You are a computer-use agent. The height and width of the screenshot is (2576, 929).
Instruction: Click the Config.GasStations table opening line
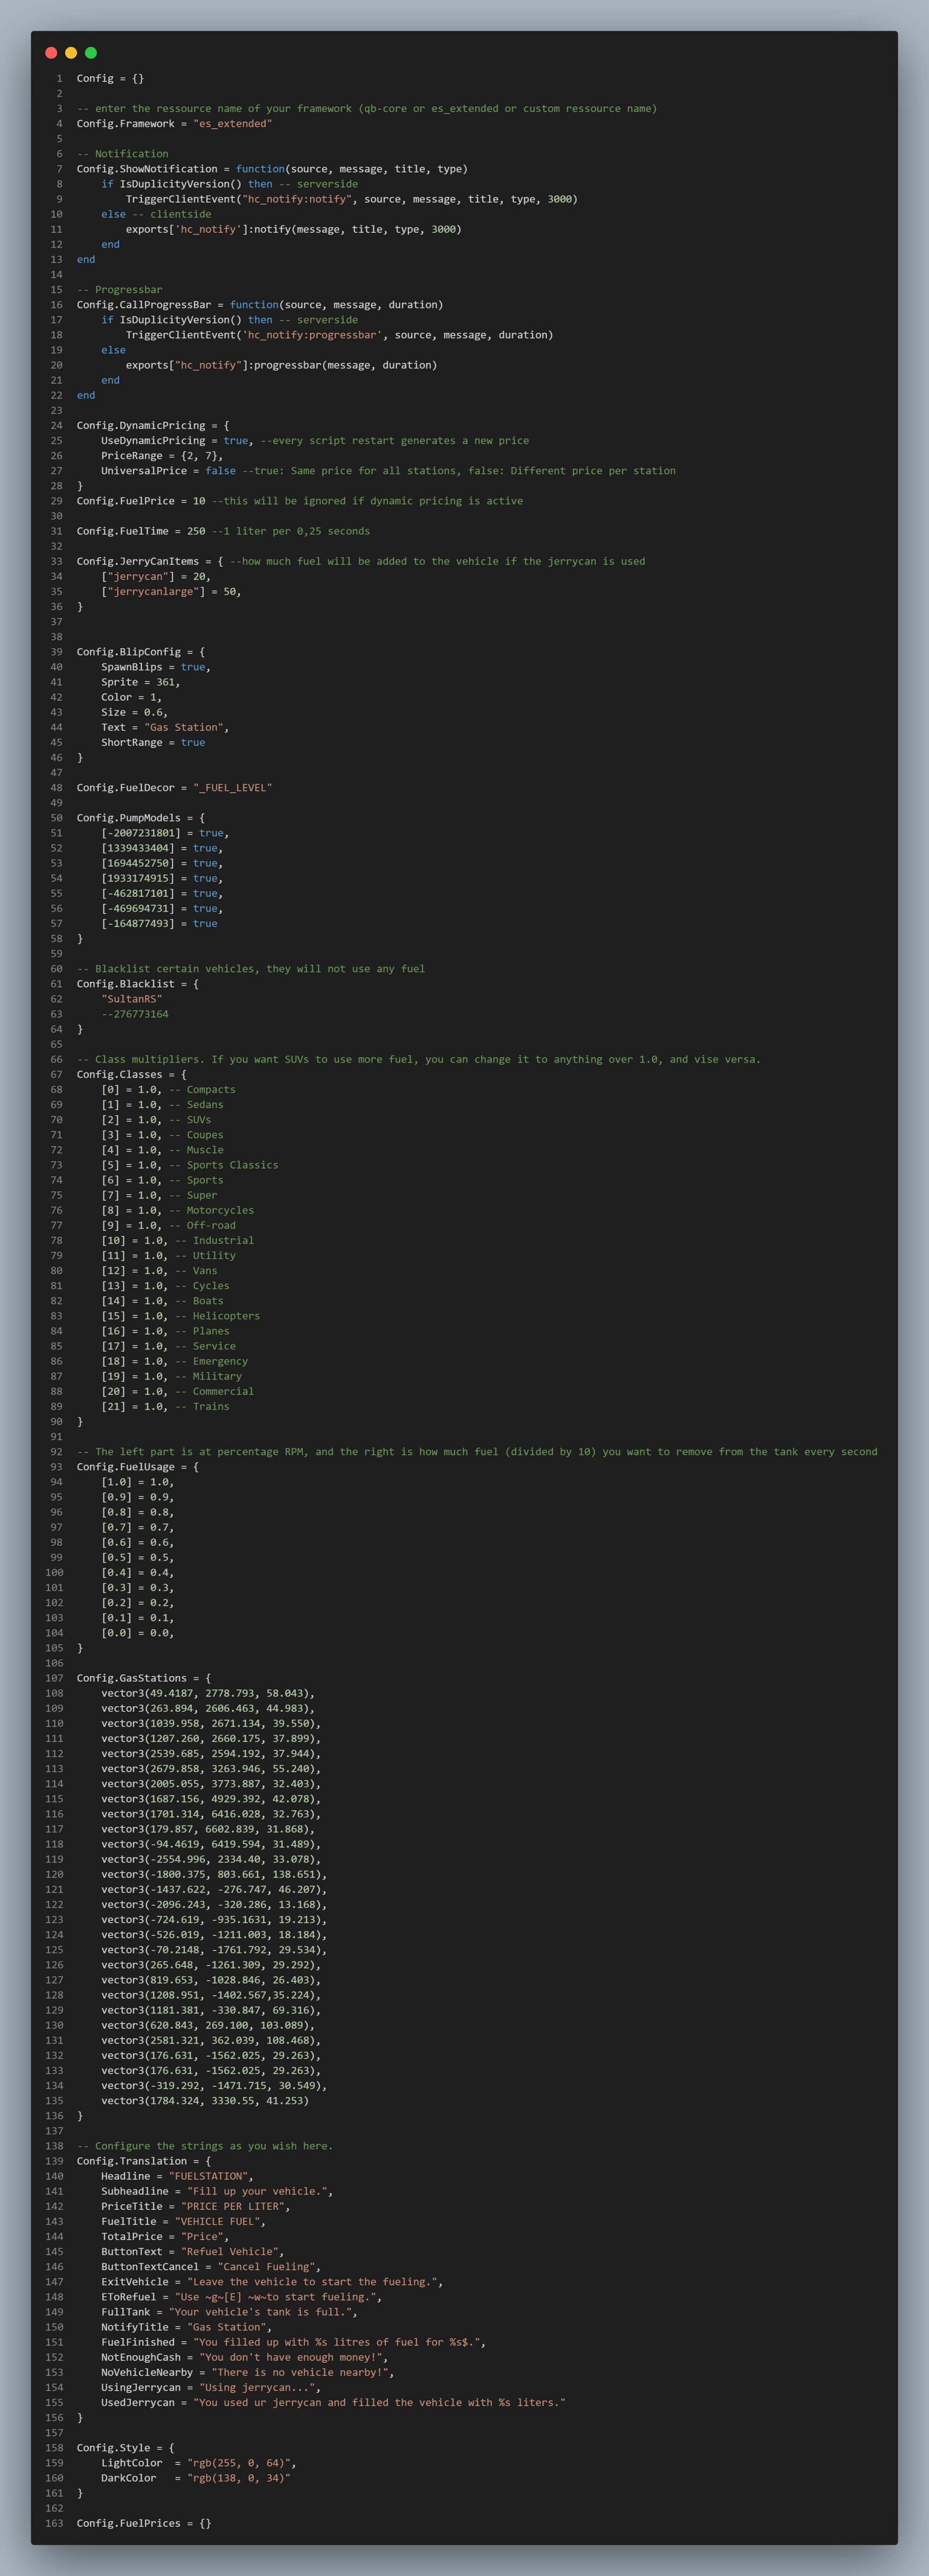pyautogui.click(x=144, y=1678)
